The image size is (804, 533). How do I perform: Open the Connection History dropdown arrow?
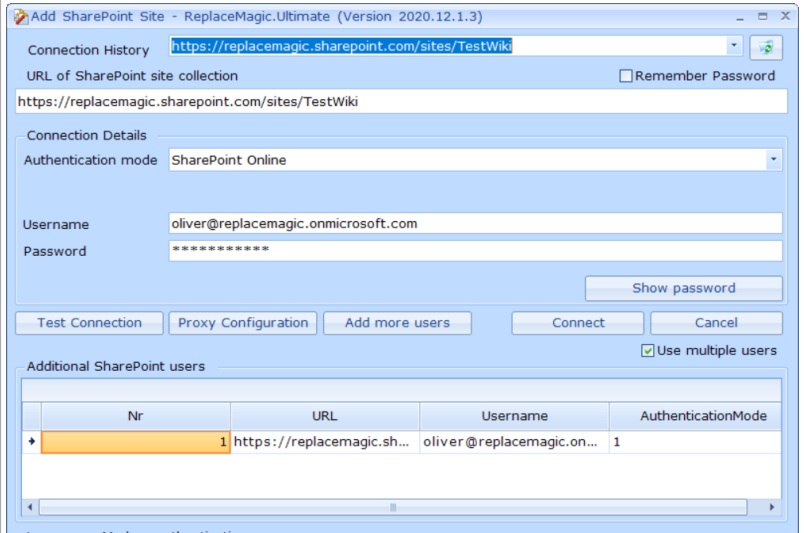coord(734,46)
